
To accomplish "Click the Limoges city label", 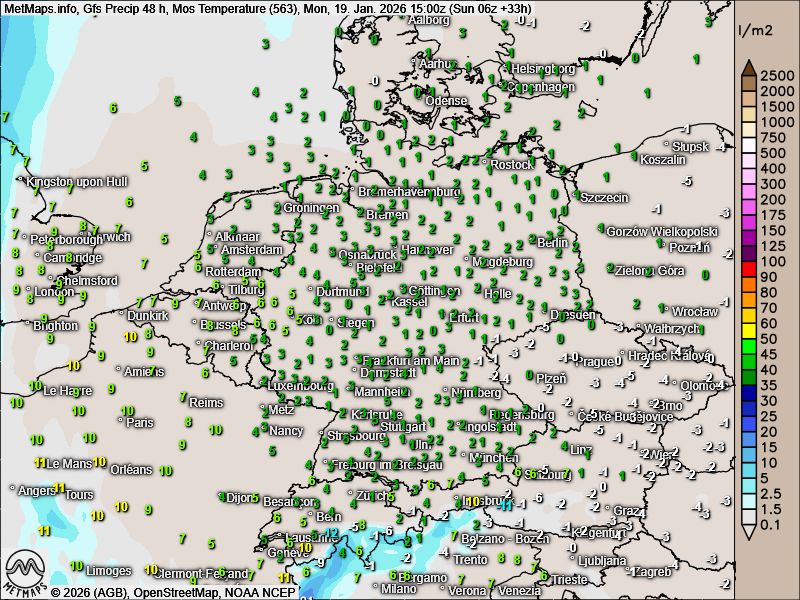I will point(108,571).
